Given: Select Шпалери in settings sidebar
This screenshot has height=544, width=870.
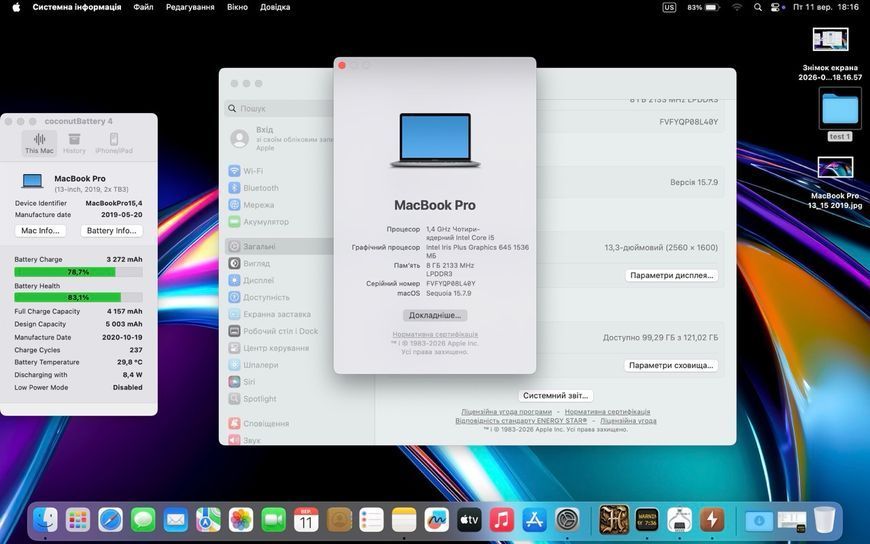Looking at the screenshot, I should point(280,365).
